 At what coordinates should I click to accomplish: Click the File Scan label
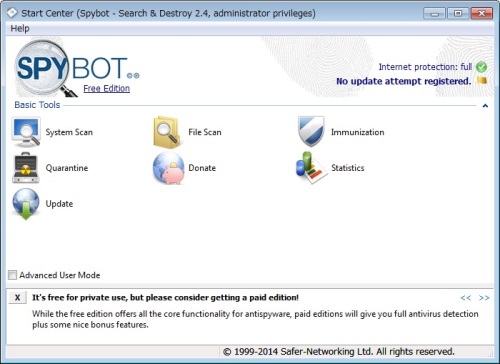205,132
